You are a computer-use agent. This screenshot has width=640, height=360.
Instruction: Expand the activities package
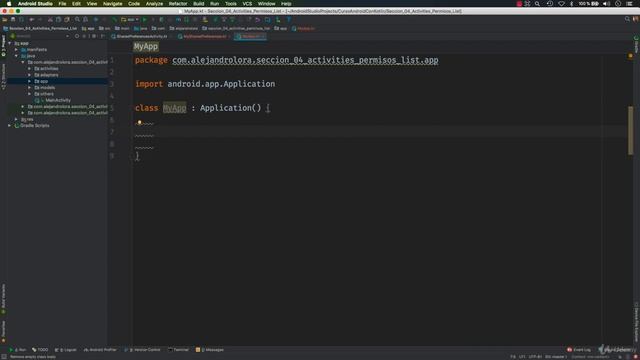[29, 69]
